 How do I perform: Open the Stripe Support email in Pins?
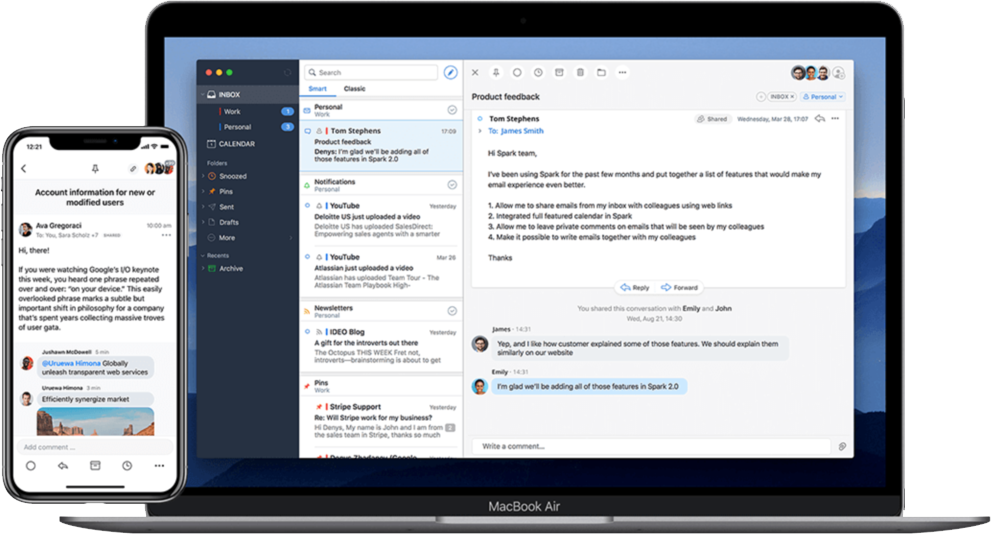point(381,422)
